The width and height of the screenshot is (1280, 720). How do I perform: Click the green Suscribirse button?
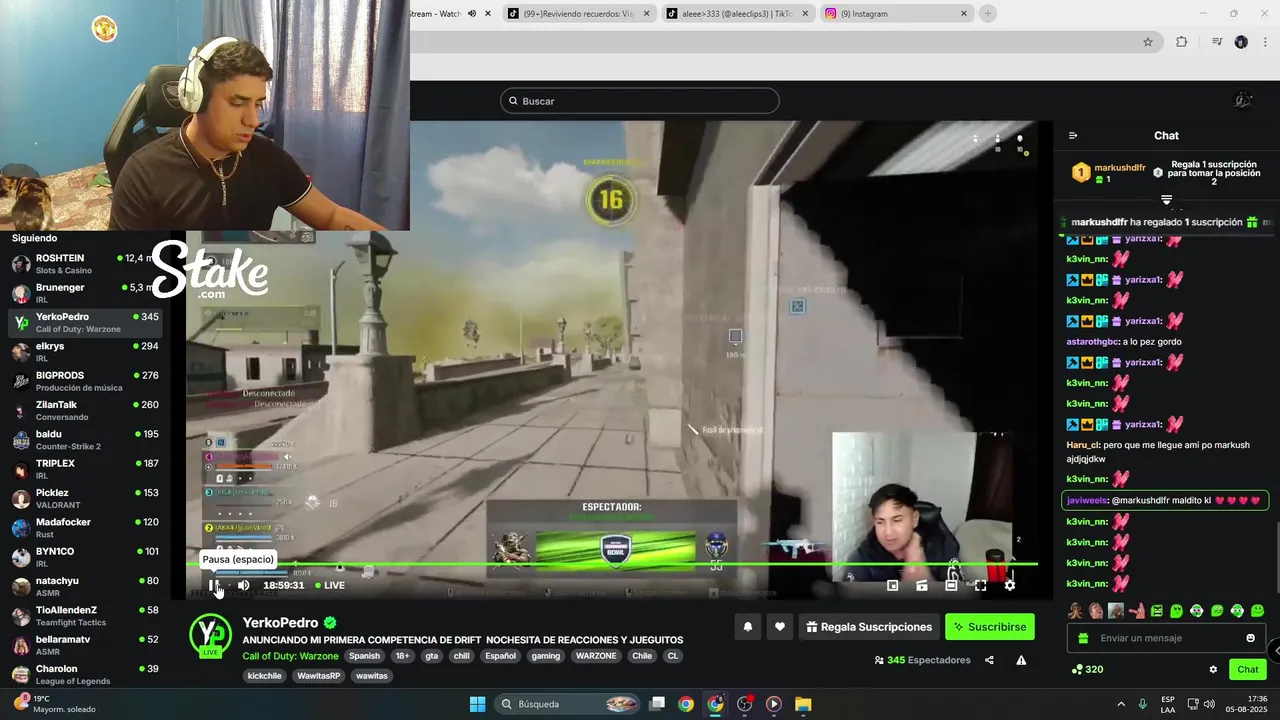(990, 627)
